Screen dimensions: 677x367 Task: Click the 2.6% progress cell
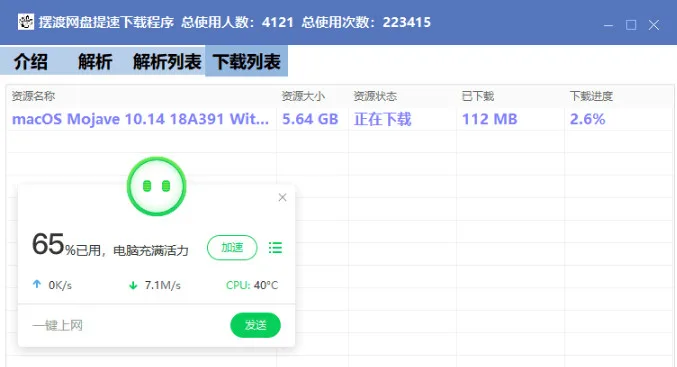[x=587, y=119]
